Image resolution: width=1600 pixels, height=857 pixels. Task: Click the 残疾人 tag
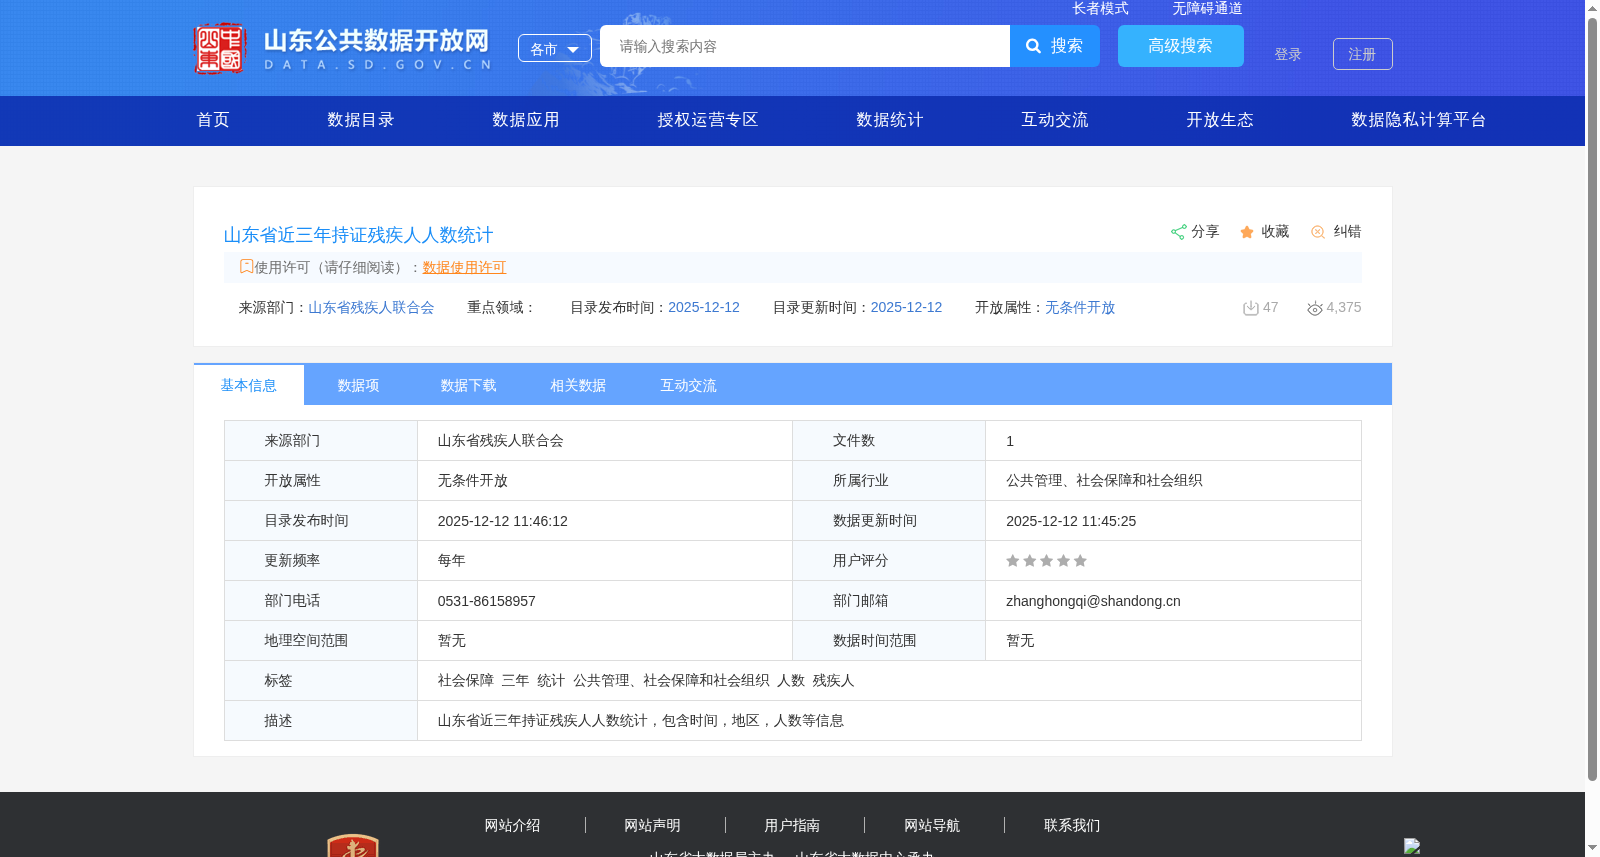point(834,680)
